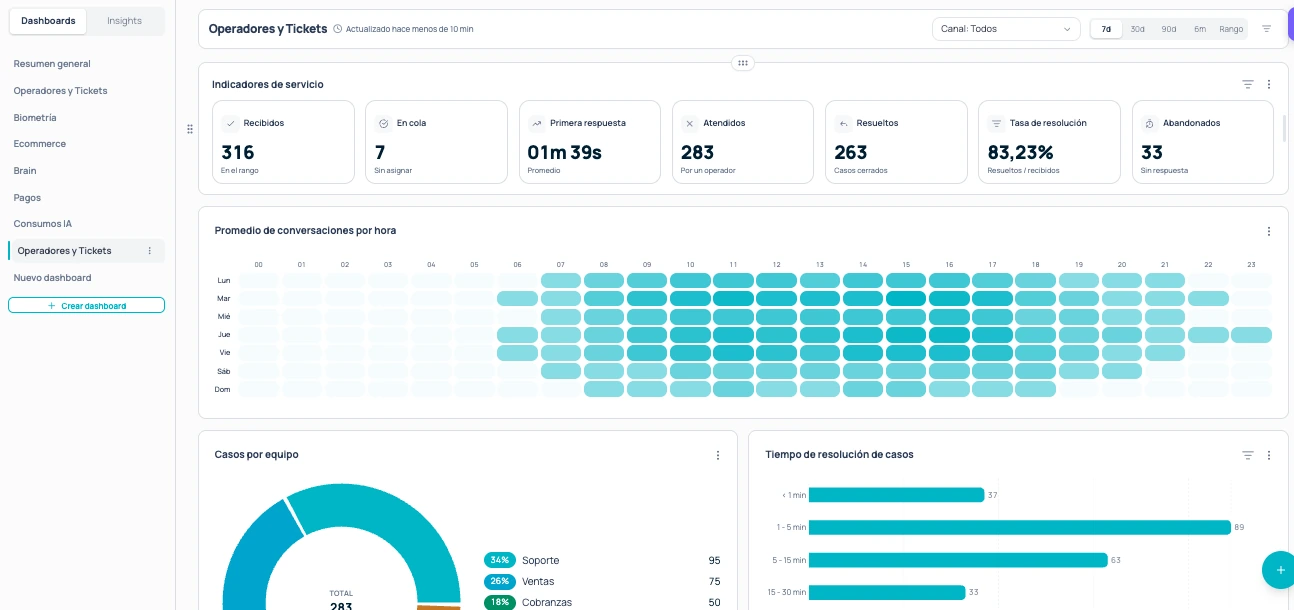Open the Recibidos checkmark icon
This screenshot has width=1294, height=610.
click(231, 124)
